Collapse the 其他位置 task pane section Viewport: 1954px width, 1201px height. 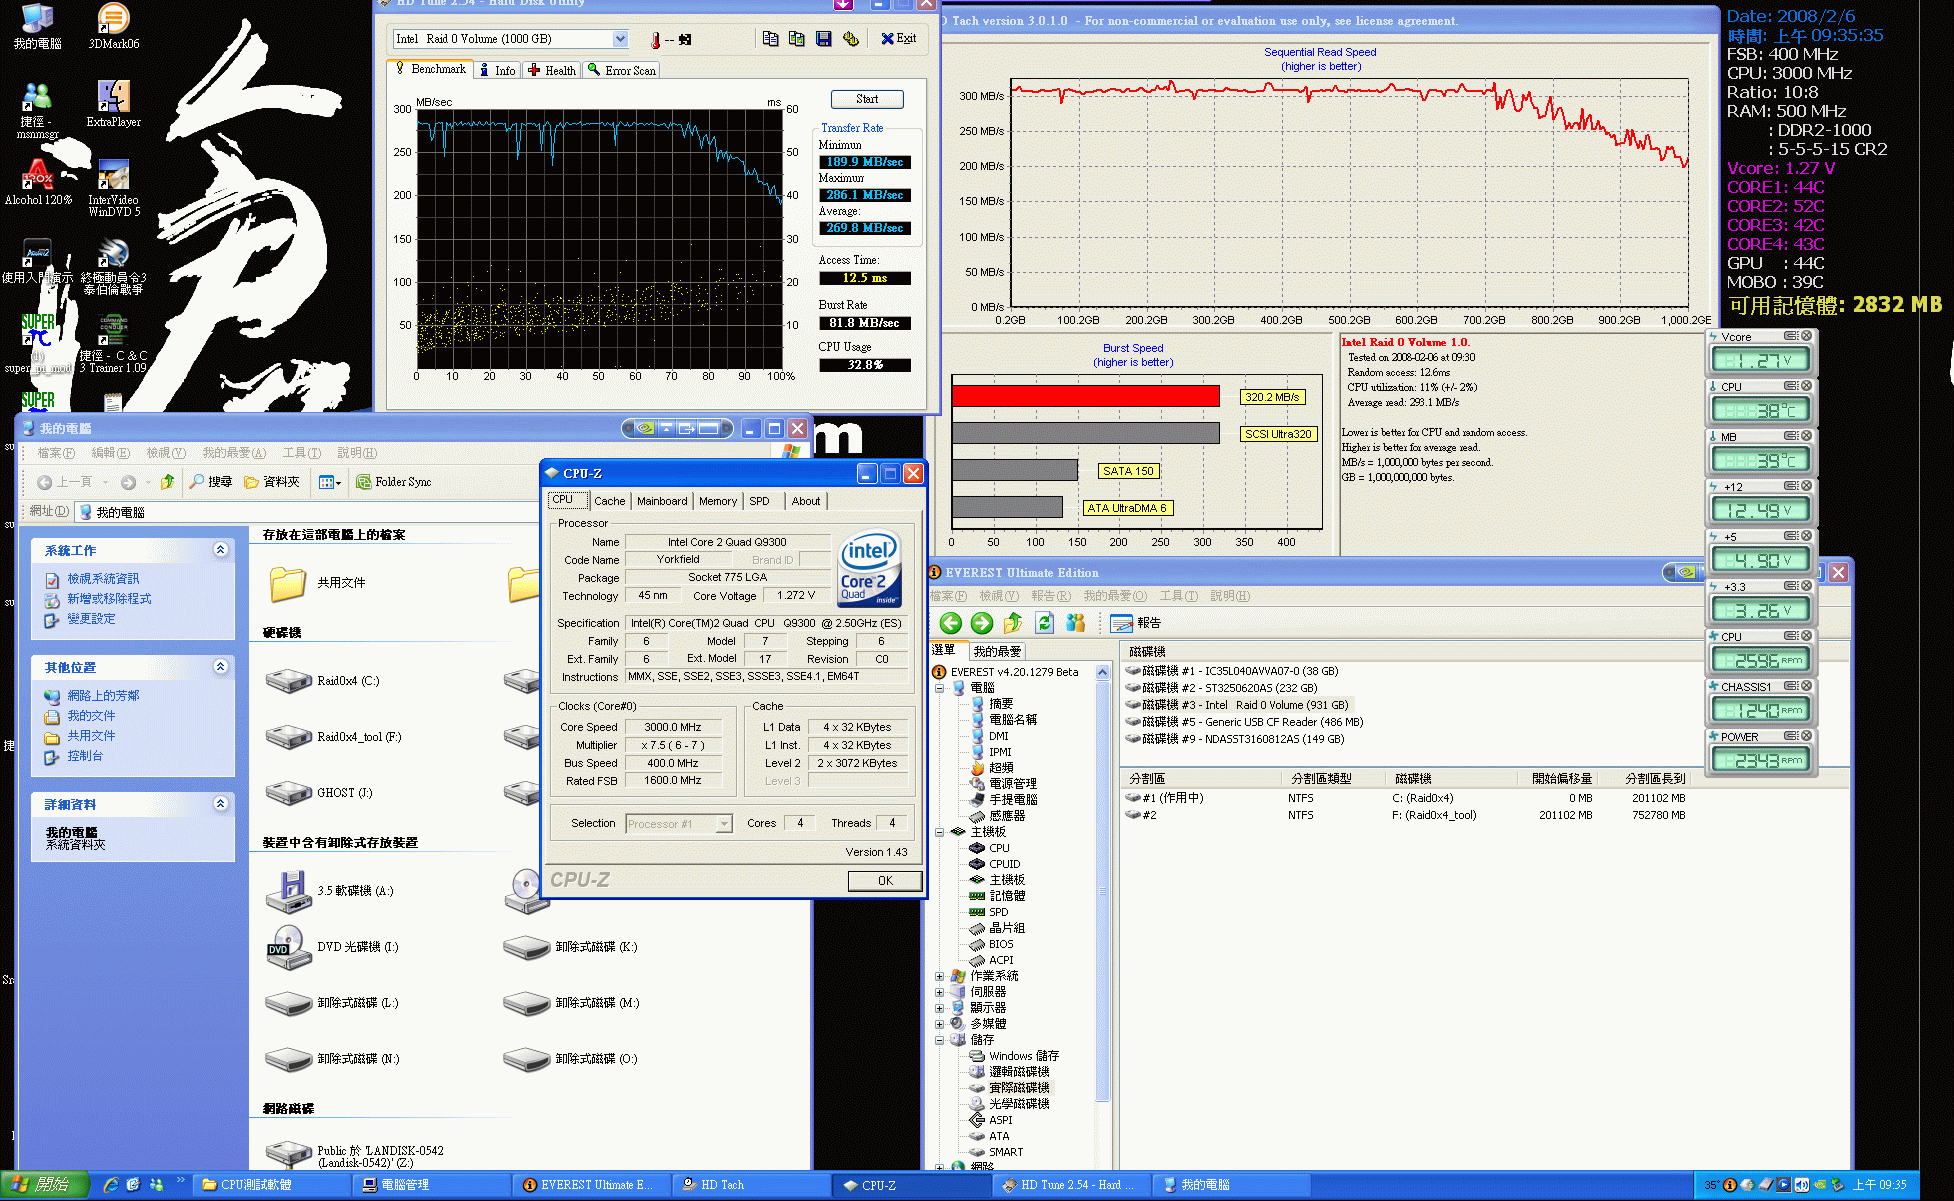pos(221,667)
